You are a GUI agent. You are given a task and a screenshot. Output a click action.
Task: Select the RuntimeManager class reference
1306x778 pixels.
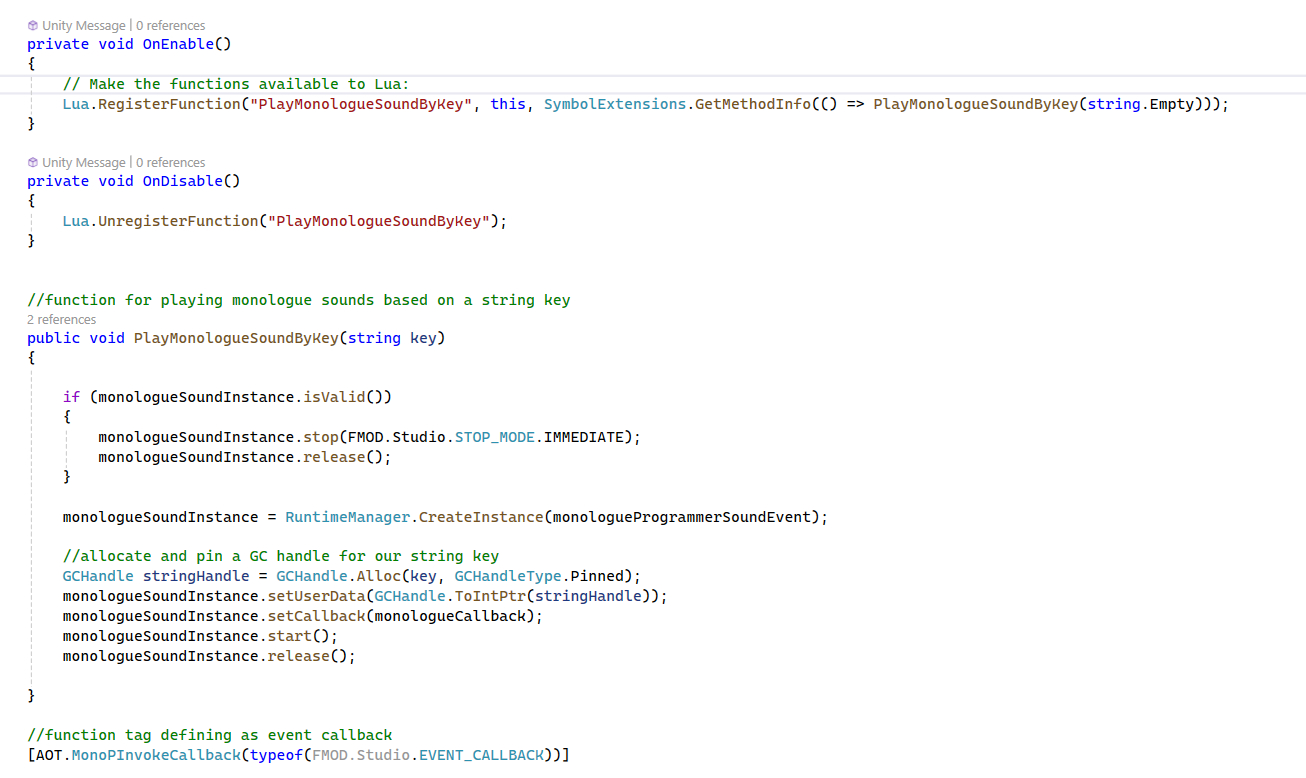tap(348, 517)
